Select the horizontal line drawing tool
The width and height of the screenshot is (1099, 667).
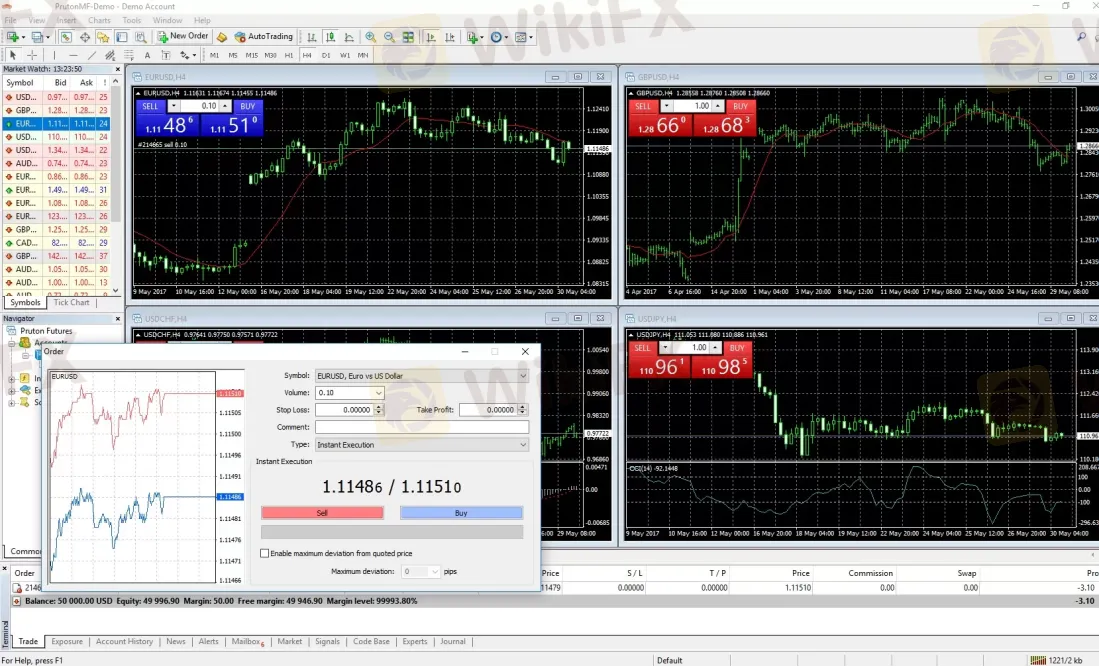pyautogui.click(x=72, y=55)
